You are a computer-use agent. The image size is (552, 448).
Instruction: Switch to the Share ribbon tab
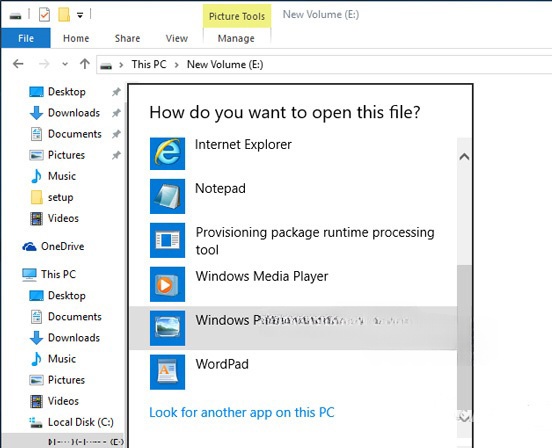pos(127,38)
